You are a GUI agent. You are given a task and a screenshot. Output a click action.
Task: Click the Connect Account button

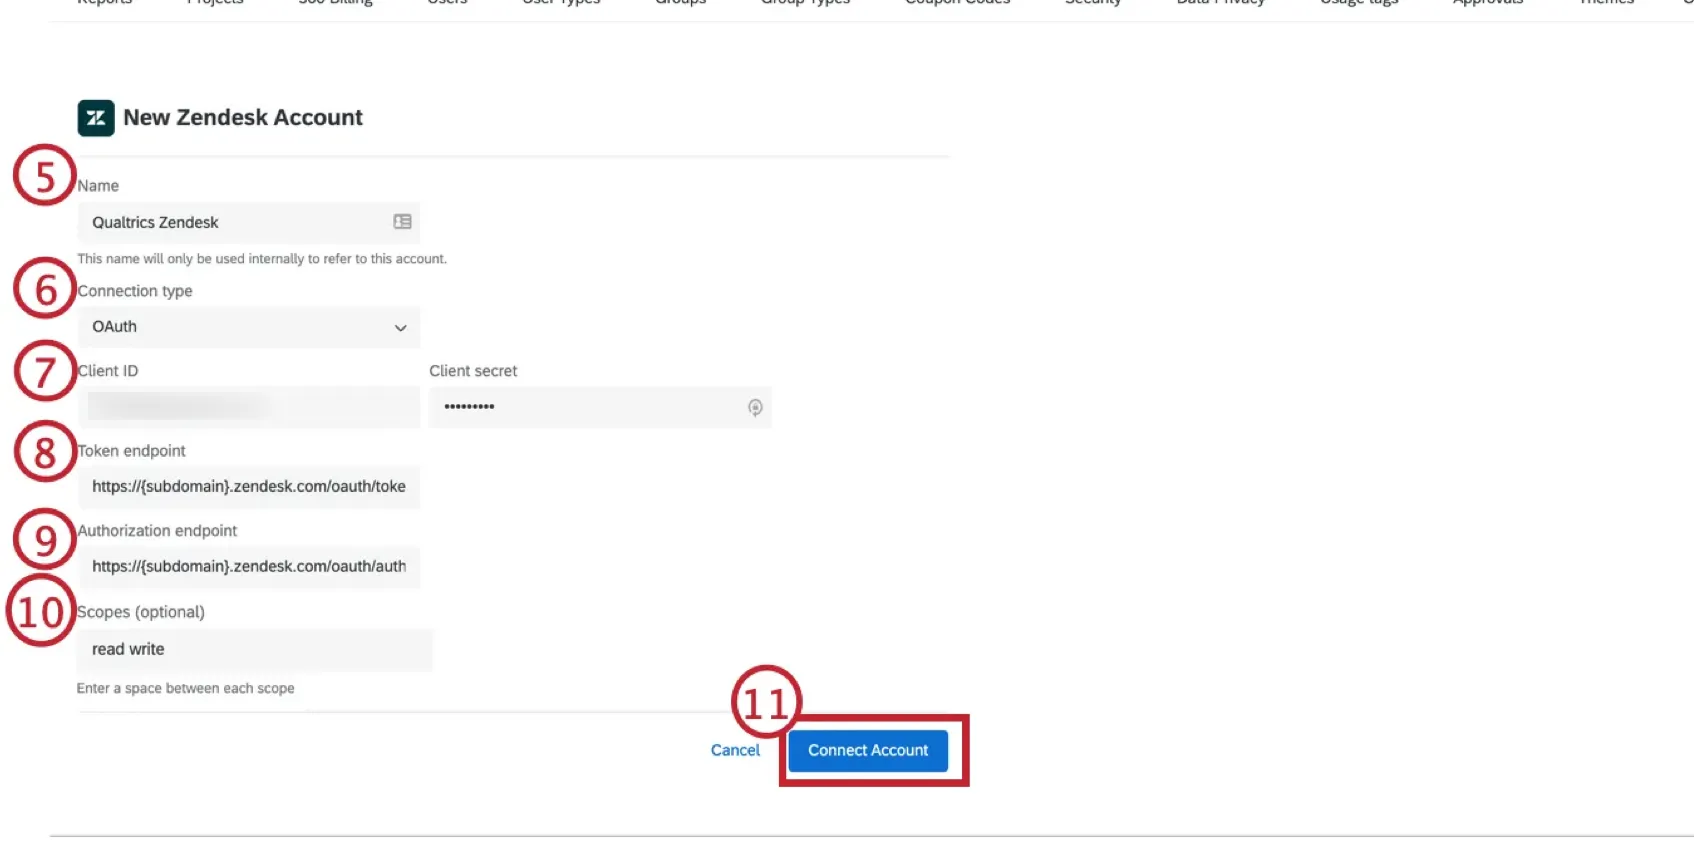[x=868, y=751]
